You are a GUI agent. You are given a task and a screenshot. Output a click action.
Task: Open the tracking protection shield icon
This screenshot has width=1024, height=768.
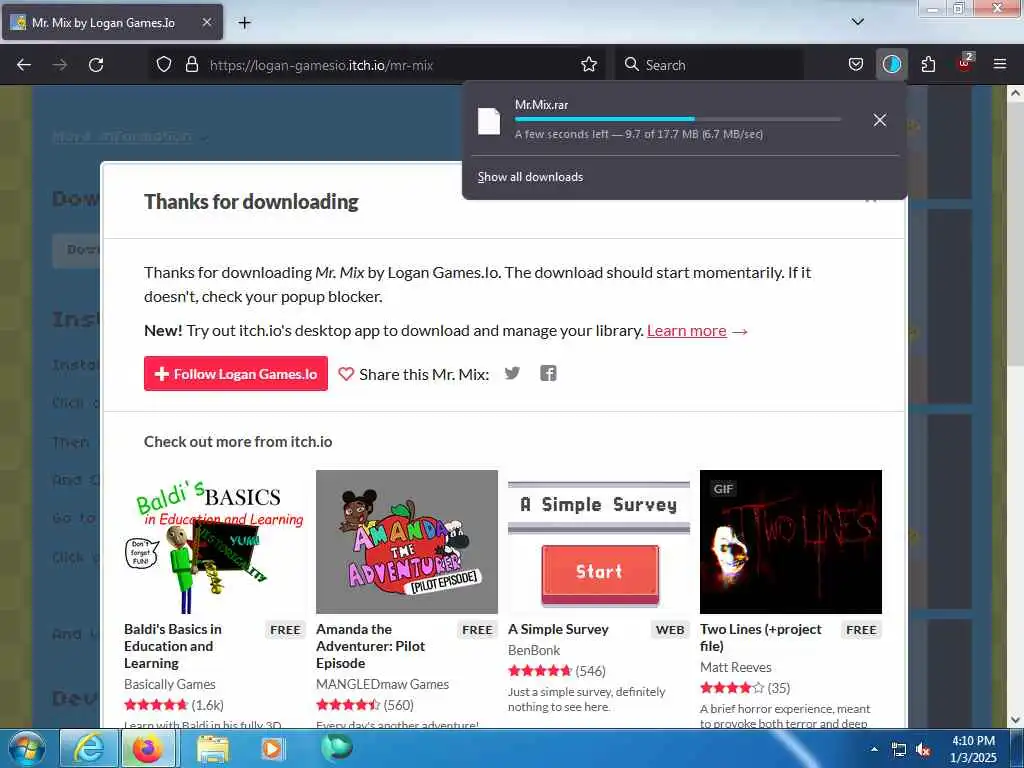(164, 65)
